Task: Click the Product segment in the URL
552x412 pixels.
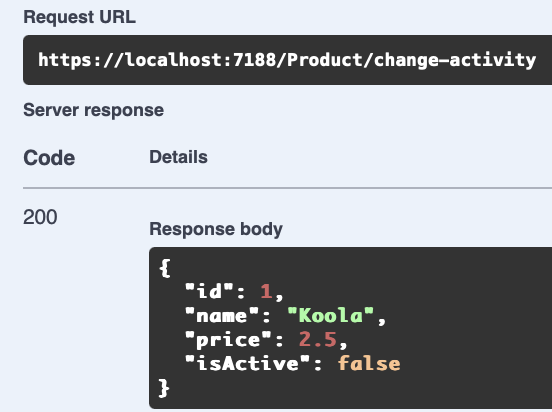Action: click(x=325, y=60)
